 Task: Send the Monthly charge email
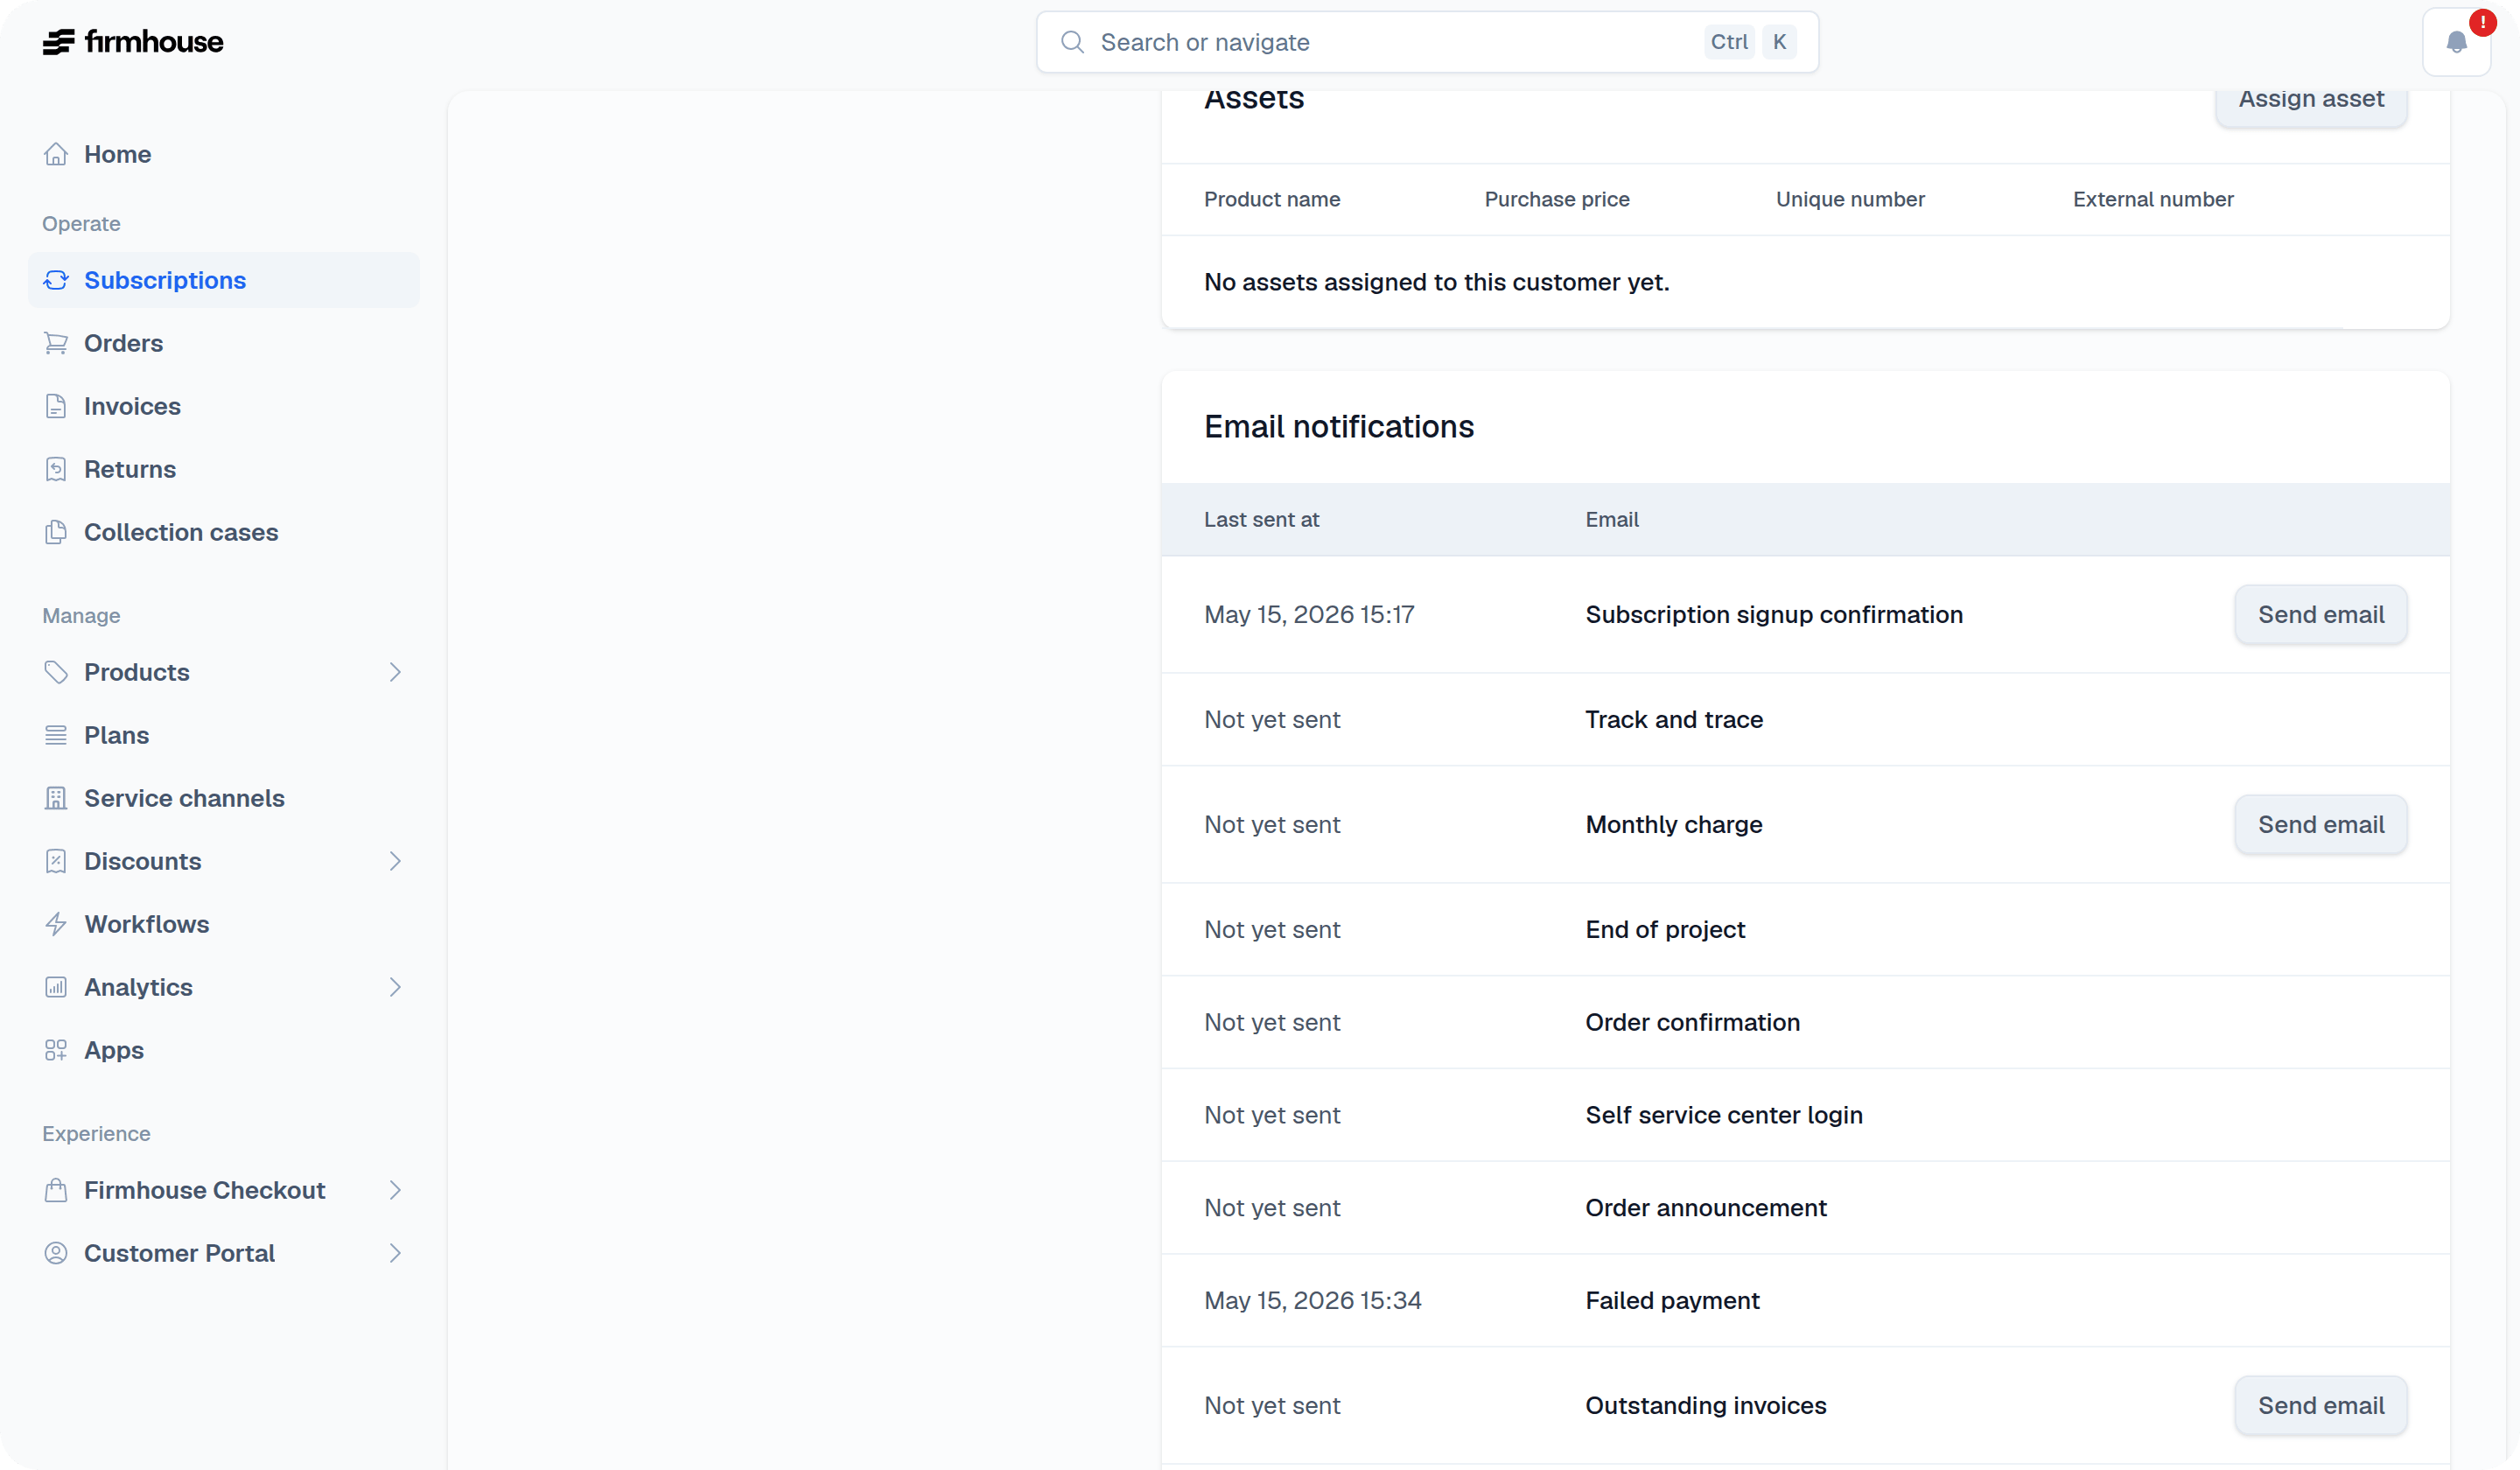pos(2321,824)
